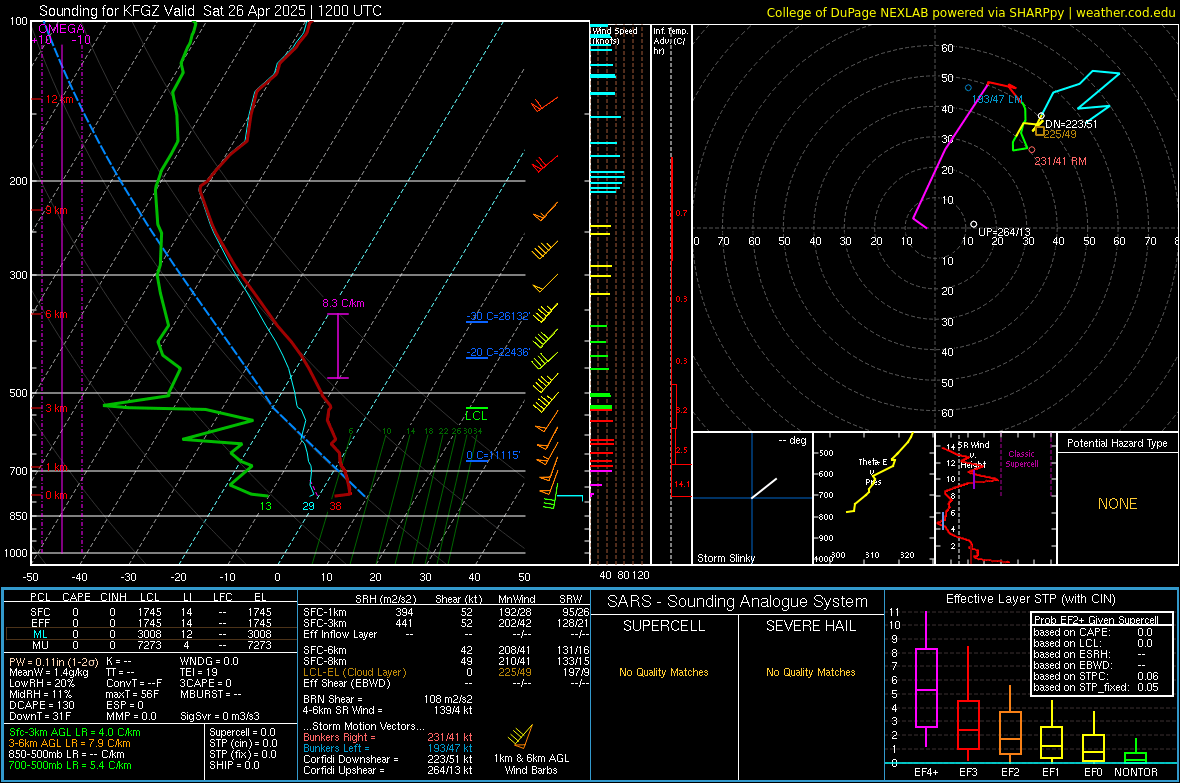Click the Supercell = 0.0 composite value
The height and width of the screenshot is (783, 1180).
242,733
